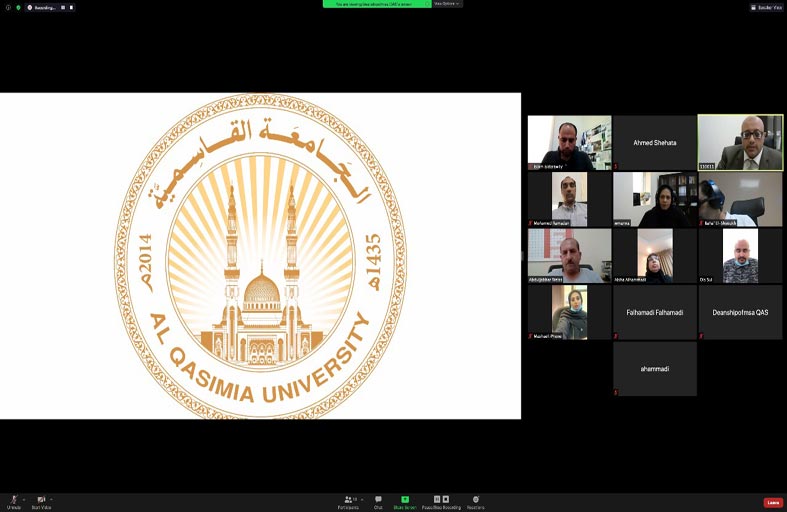Open audio options arrow beside Unmute
Image resolution: width=787 pixels, height=512 pixels.
click(x=24, y=499)
